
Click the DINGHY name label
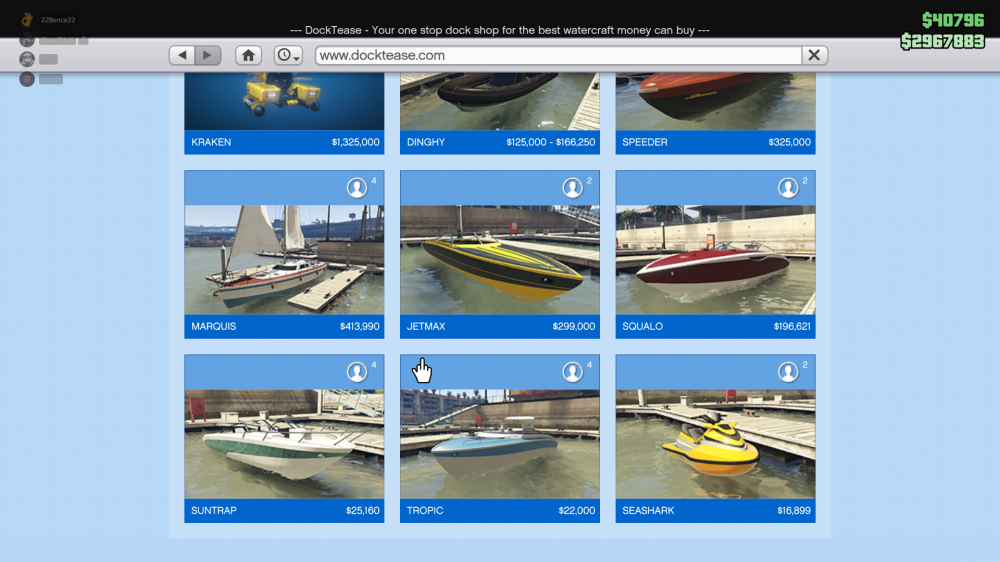pos(426,142)
